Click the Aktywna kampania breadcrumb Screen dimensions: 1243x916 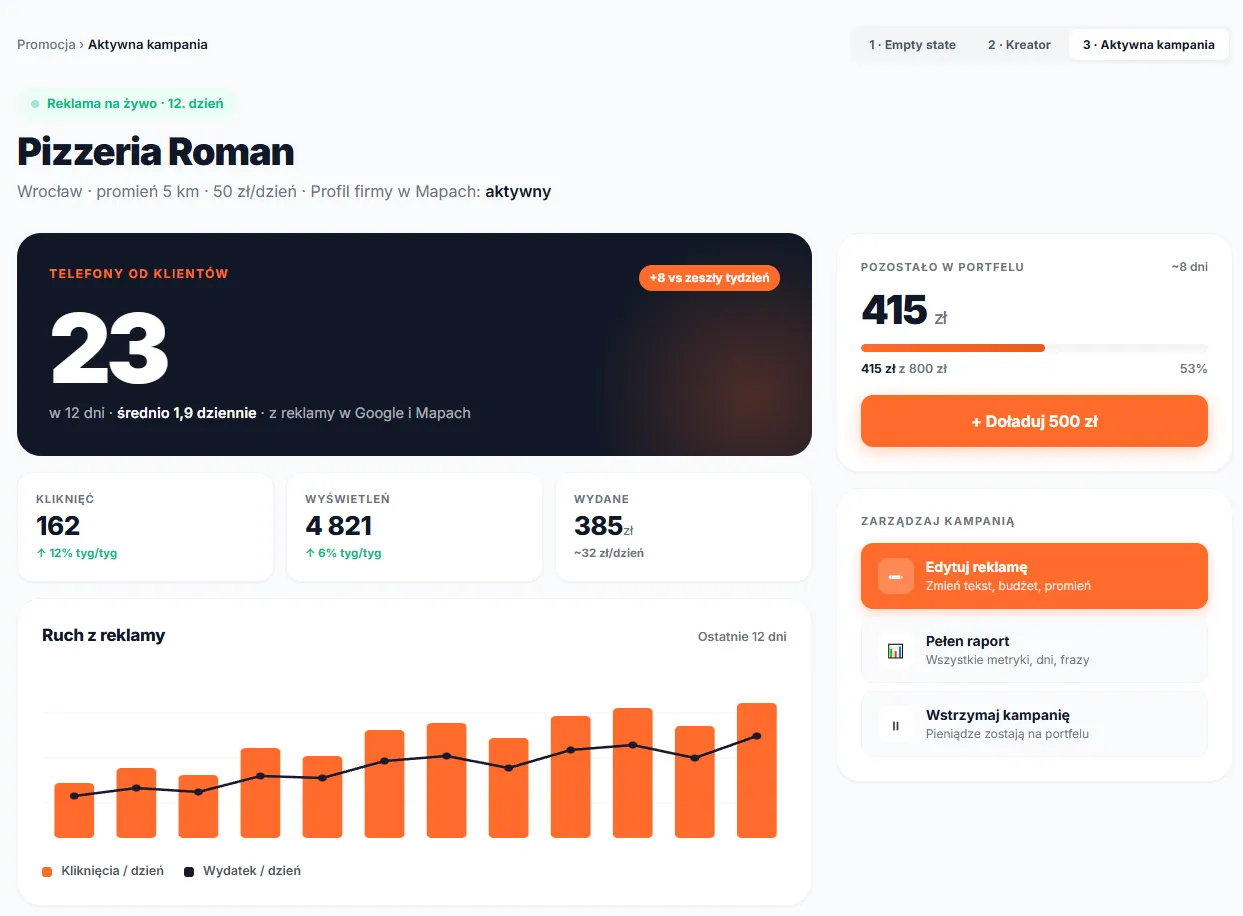[148, 45]
